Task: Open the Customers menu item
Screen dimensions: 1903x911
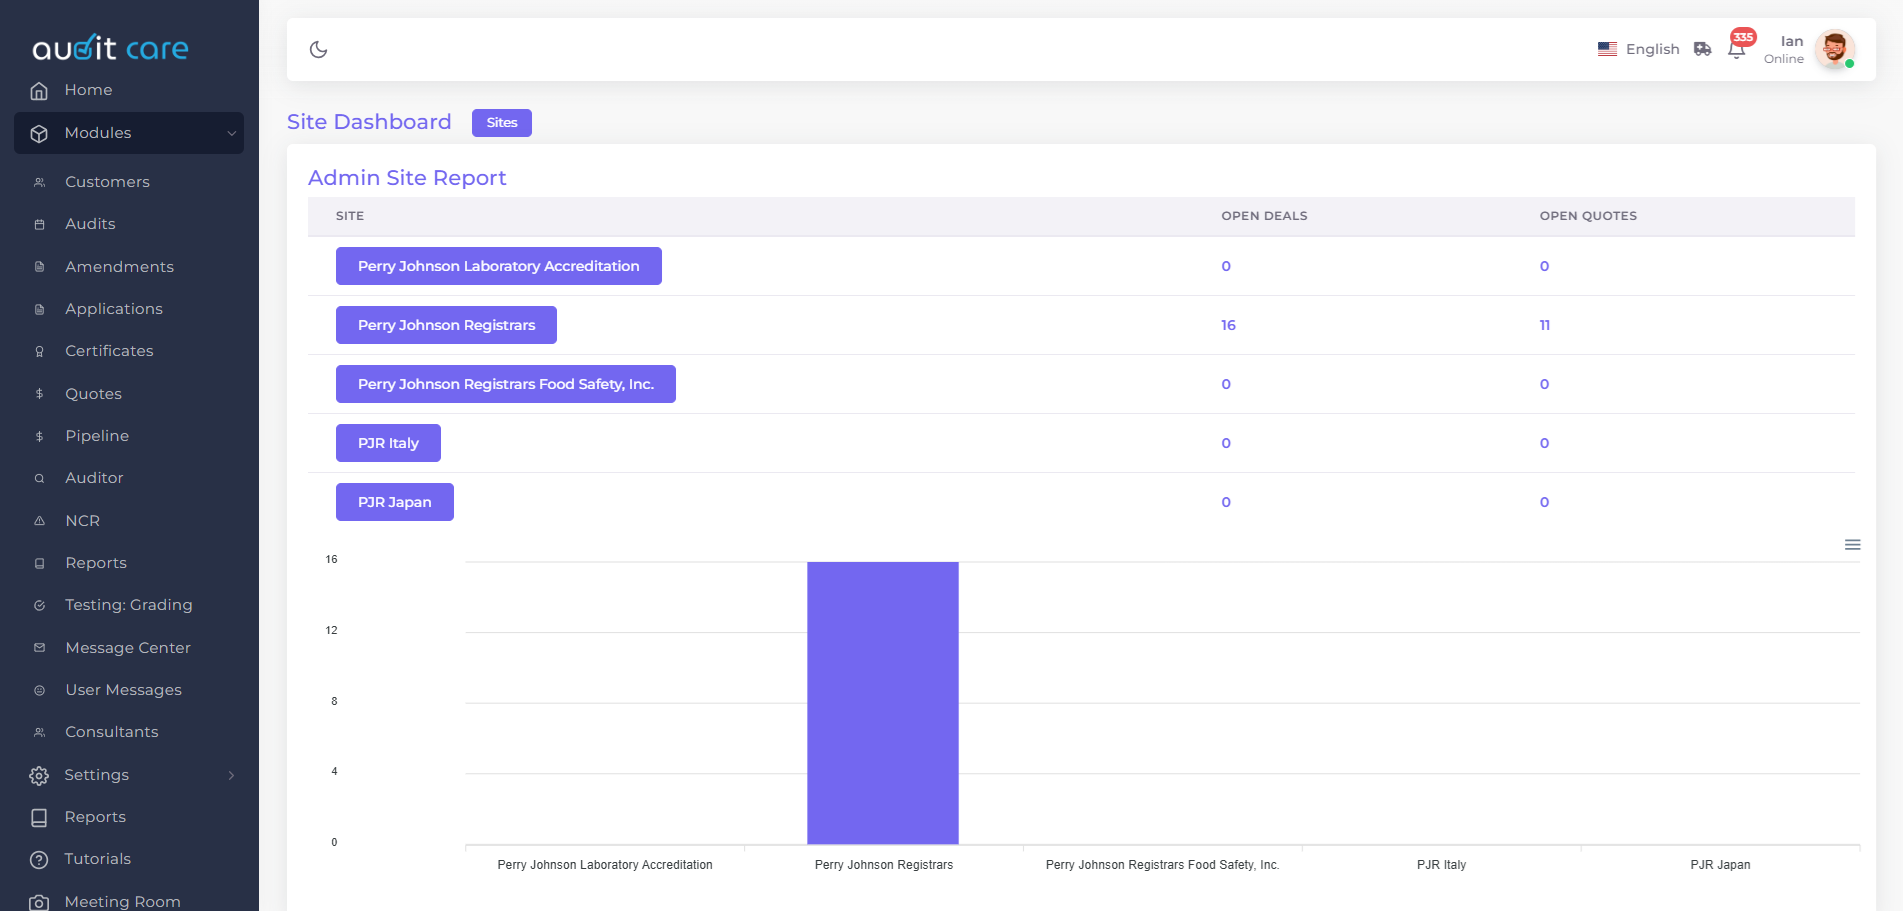Action: click(107, 182)
